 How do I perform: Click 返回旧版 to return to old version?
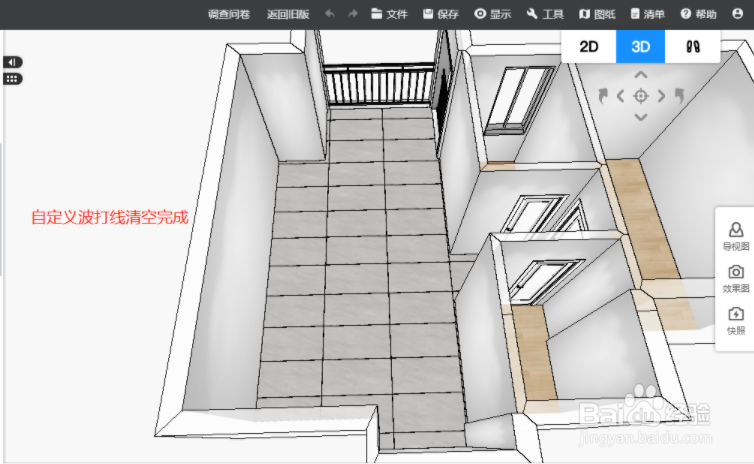[288, 14]
